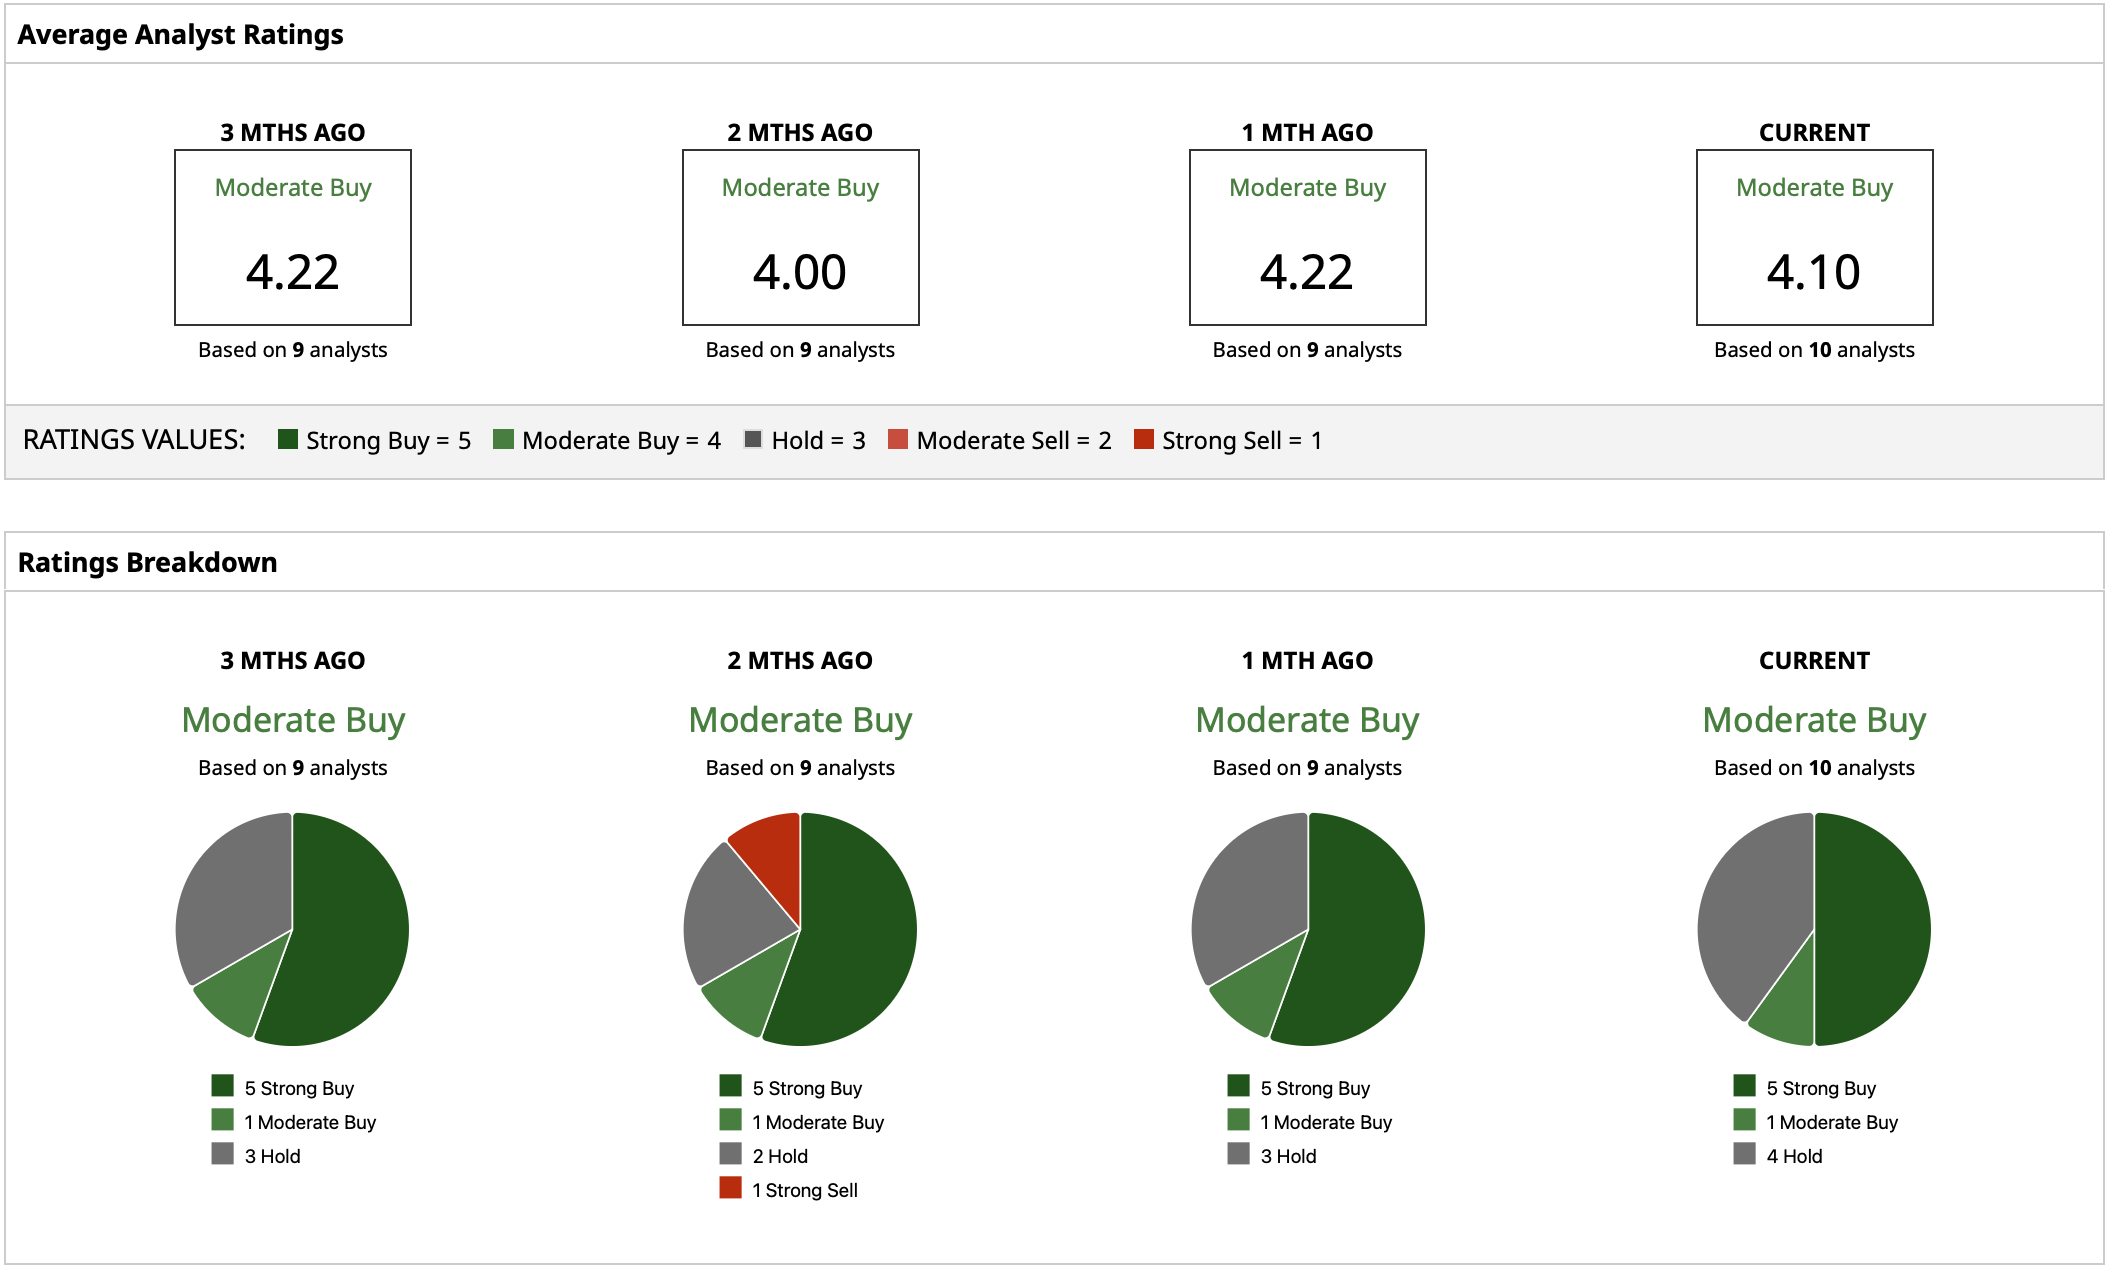Click the '1 Strong Sell' legend icon

point(730,1188)
